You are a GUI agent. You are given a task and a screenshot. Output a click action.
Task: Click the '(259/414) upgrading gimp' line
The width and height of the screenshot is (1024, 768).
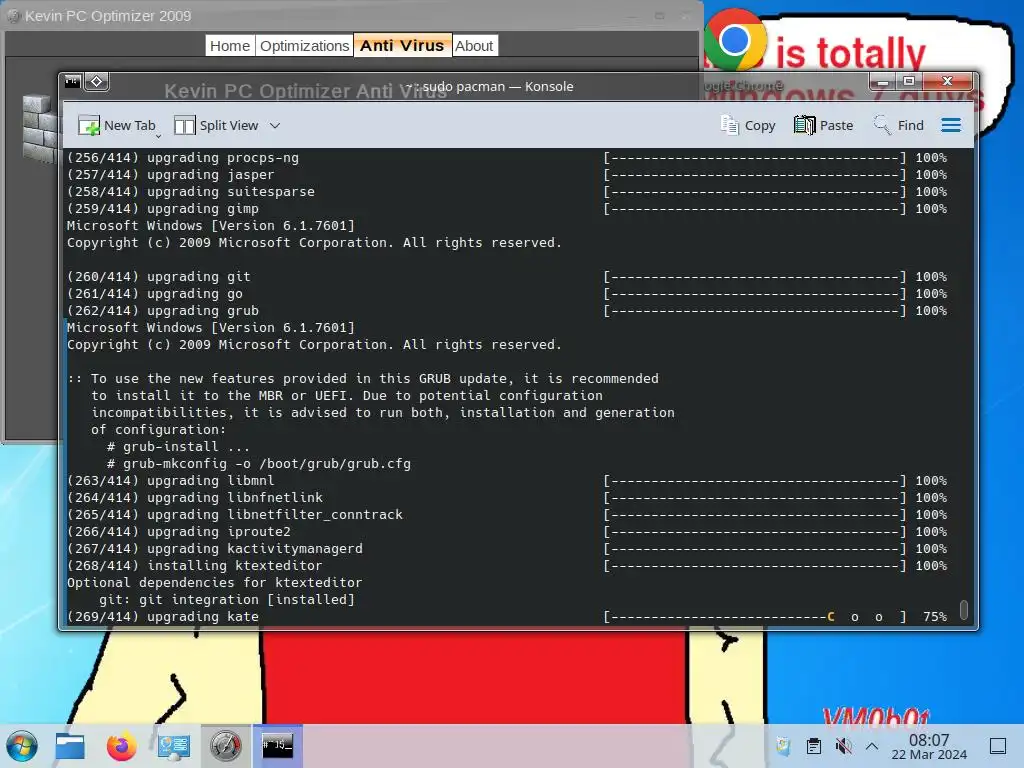[163, 209]
